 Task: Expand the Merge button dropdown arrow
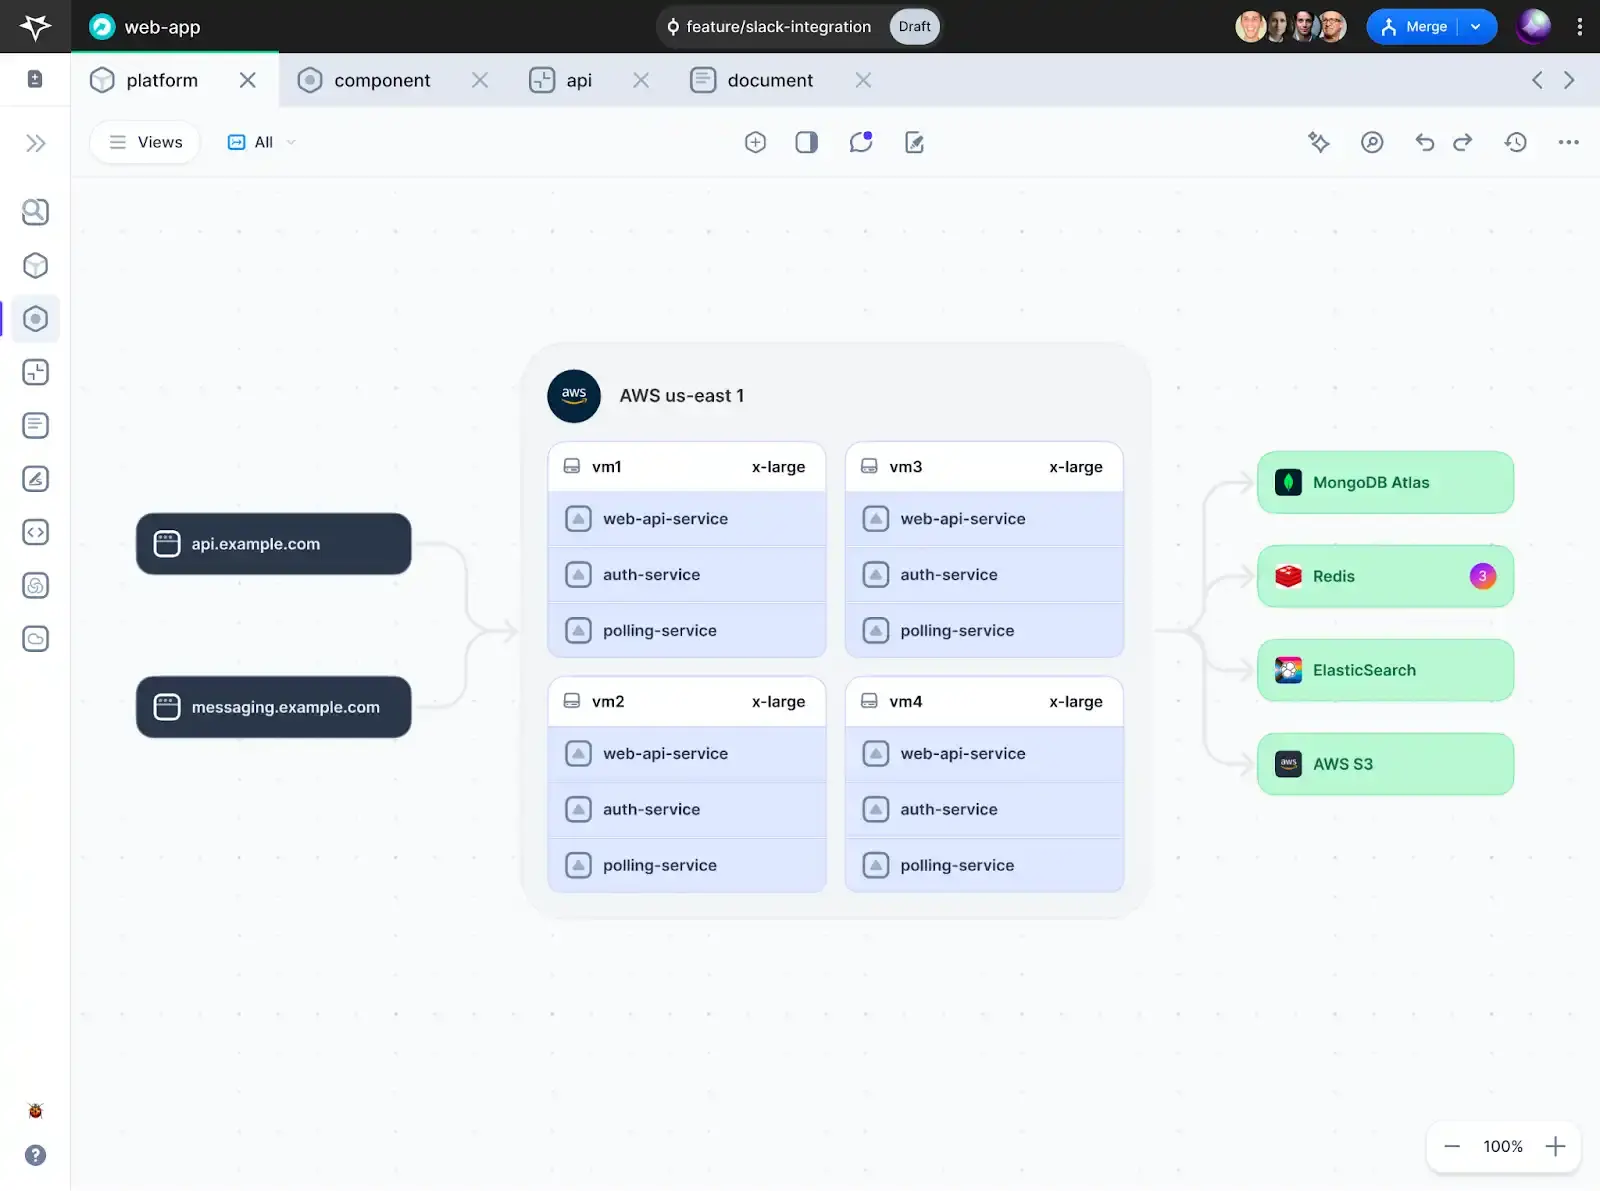coord(1476,27)
